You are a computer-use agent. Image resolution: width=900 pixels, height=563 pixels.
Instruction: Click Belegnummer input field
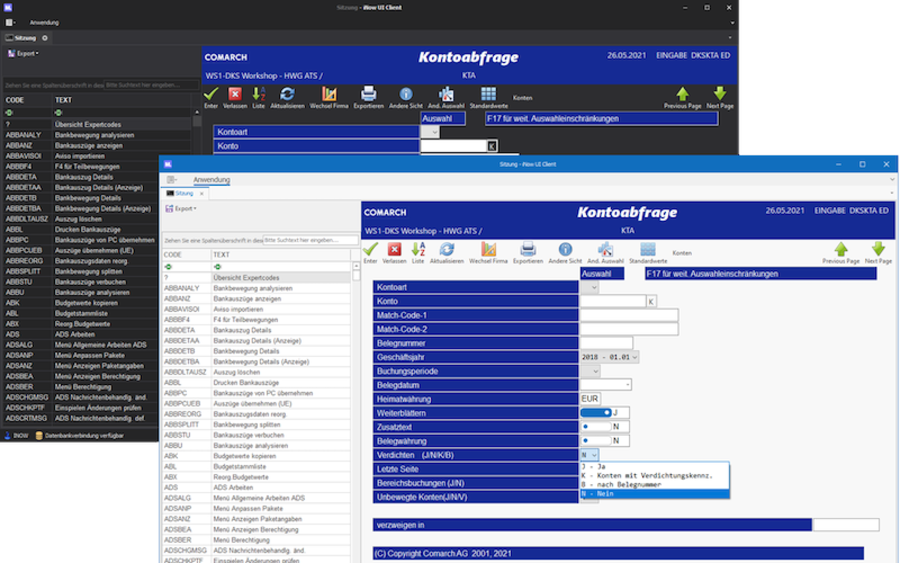pyautogui.click(x=606, y=343)
